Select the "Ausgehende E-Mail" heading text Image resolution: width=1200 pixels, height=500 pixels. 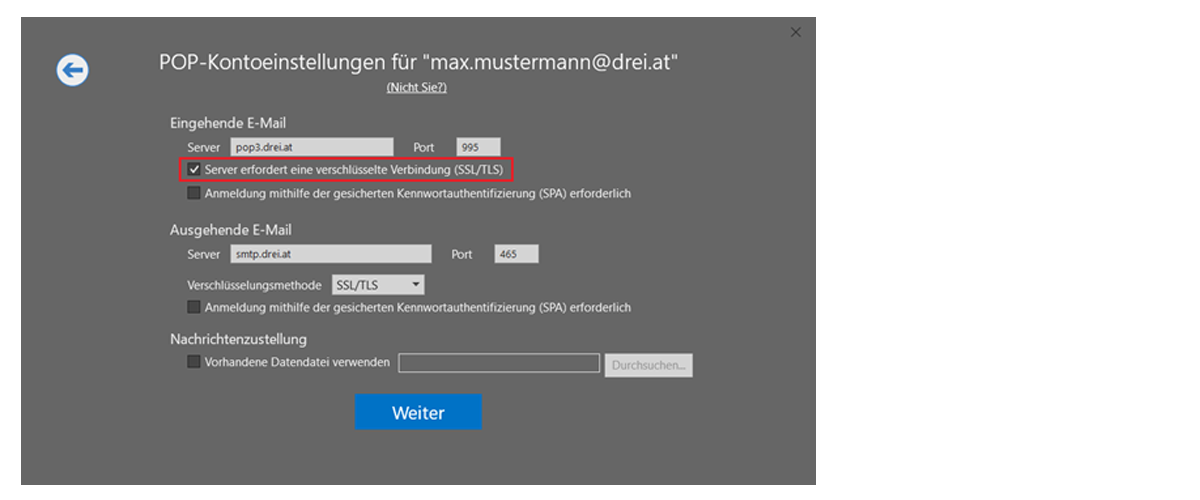pyautogui.click(x=231, y=230)
